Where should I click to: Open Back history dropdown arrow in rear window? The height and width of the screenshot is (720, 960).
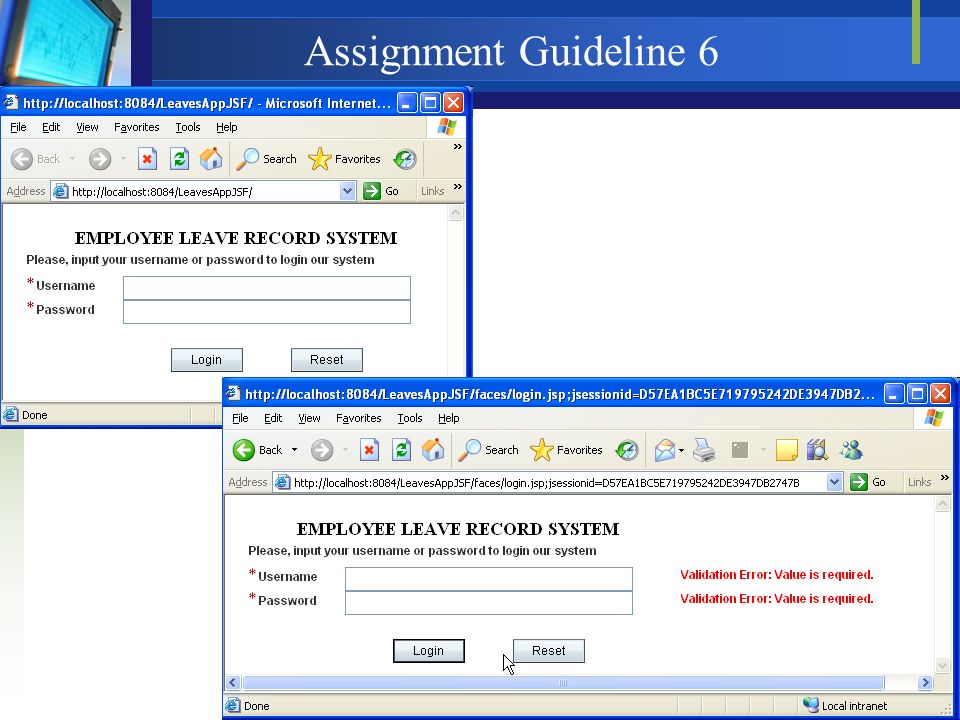click(72, 159)
